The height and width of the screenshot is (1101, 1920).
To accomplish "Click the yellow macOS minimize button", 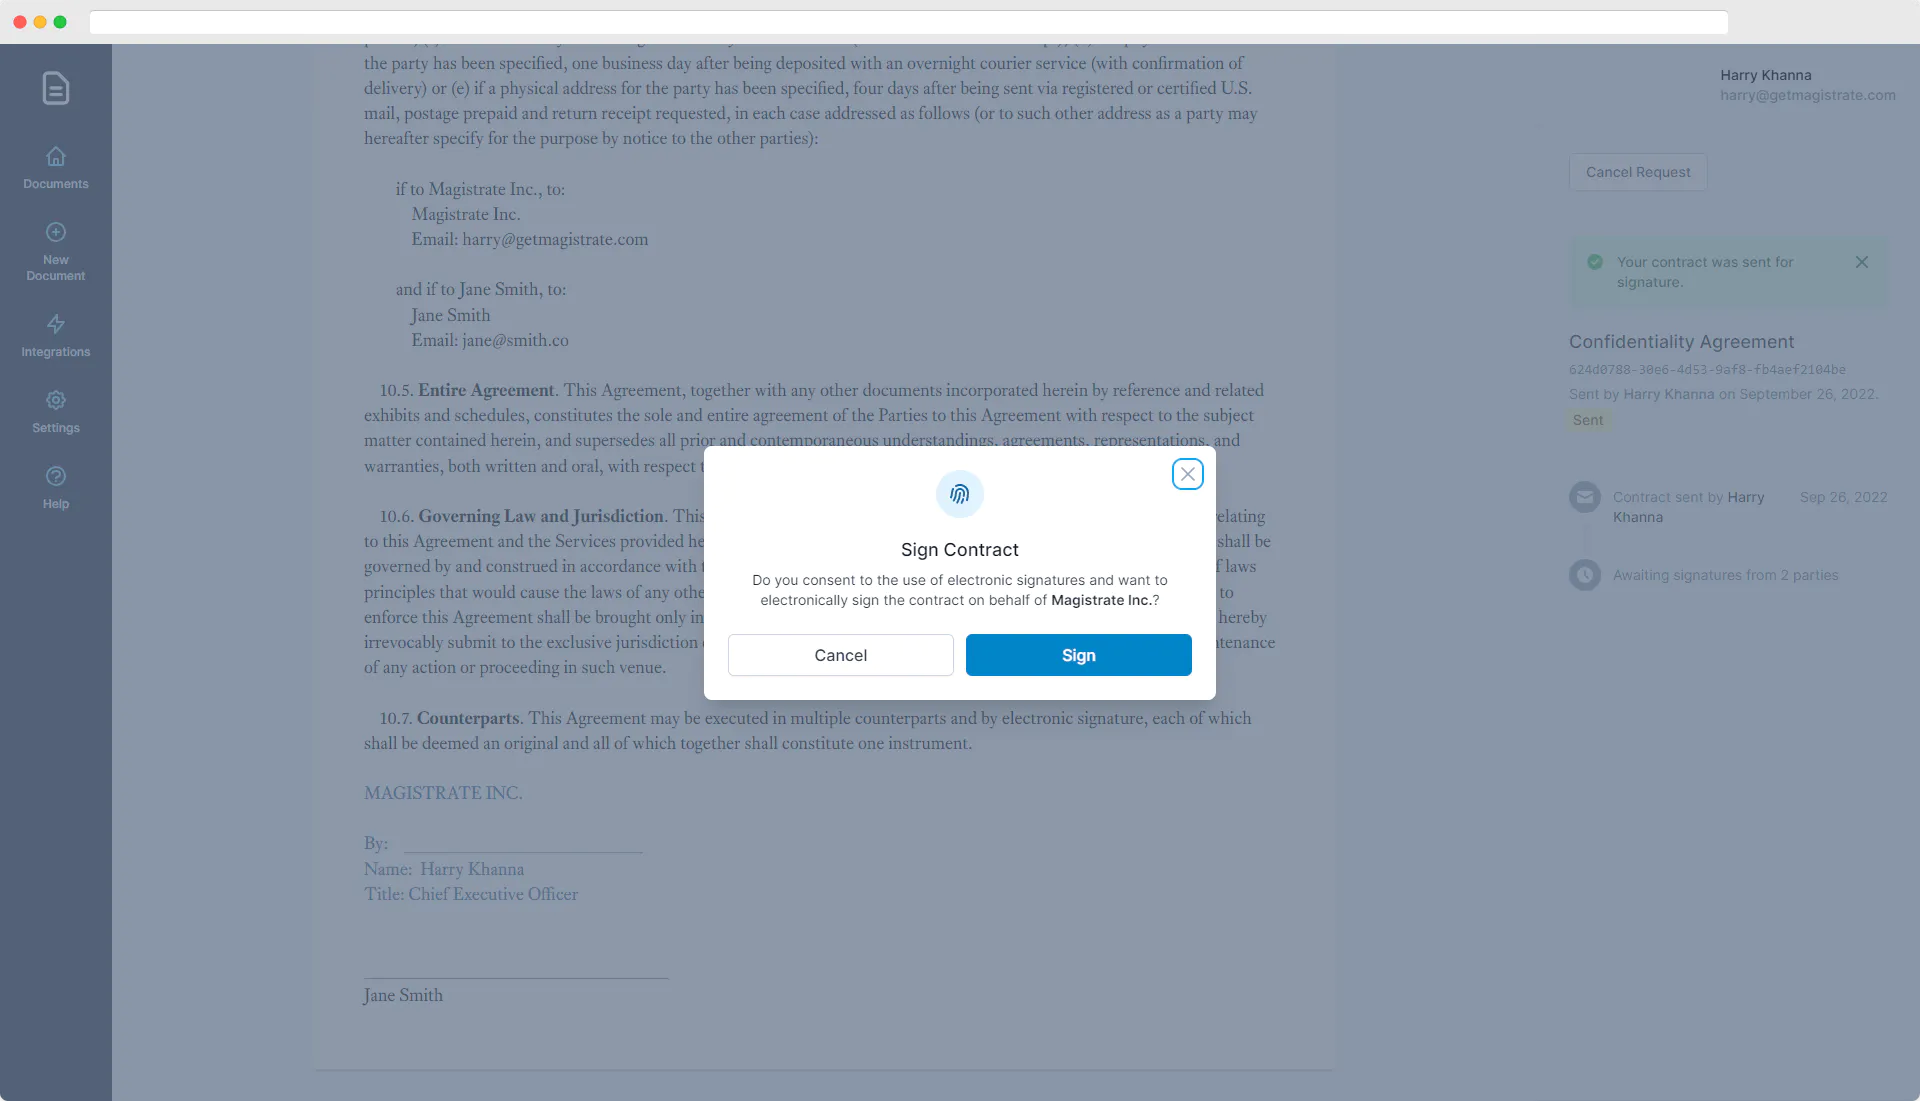I will point(40,22).
